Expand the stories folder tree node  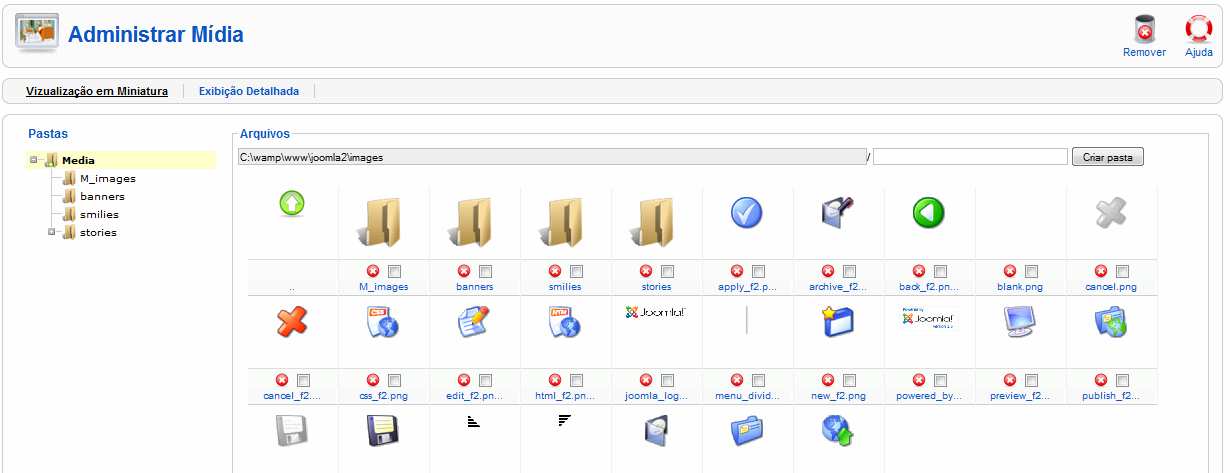[52, 232]
